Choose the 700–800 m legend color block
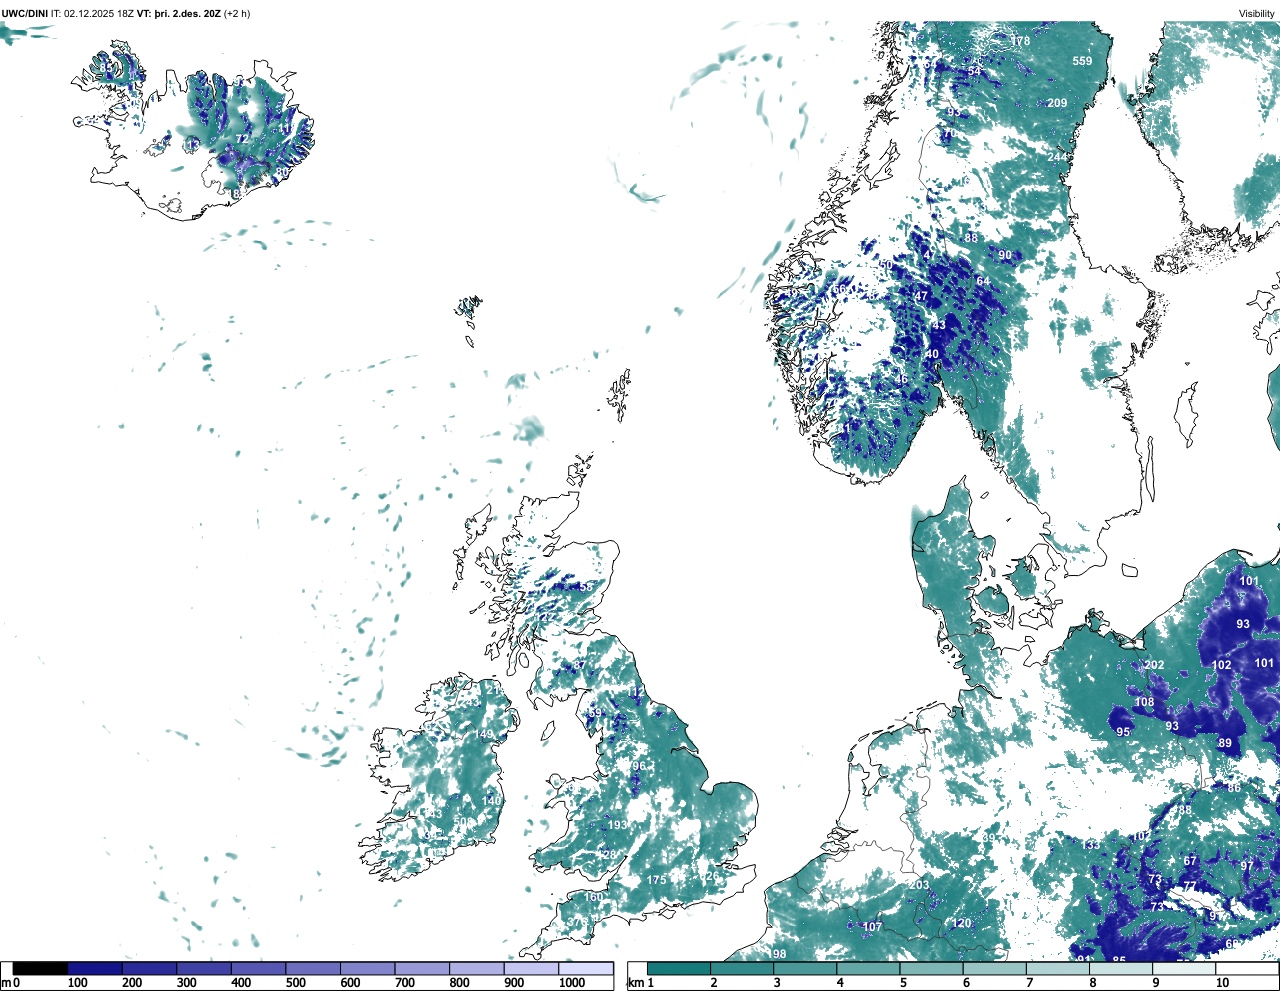 (422, 969)
